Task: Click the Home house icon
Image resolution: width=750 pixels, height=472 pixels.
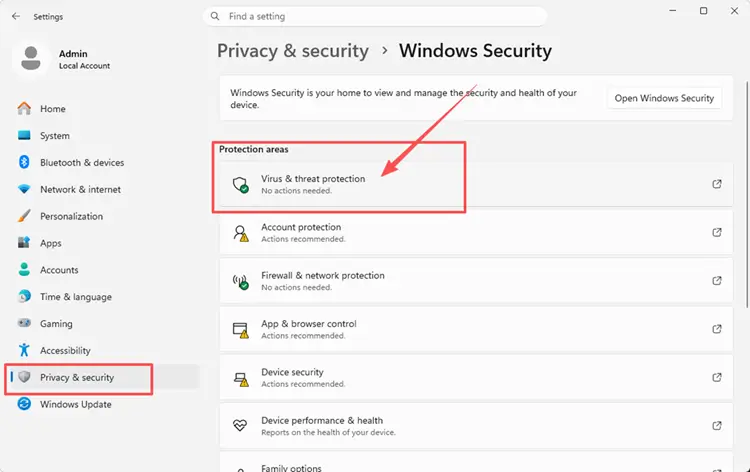Action: (24, 109)
